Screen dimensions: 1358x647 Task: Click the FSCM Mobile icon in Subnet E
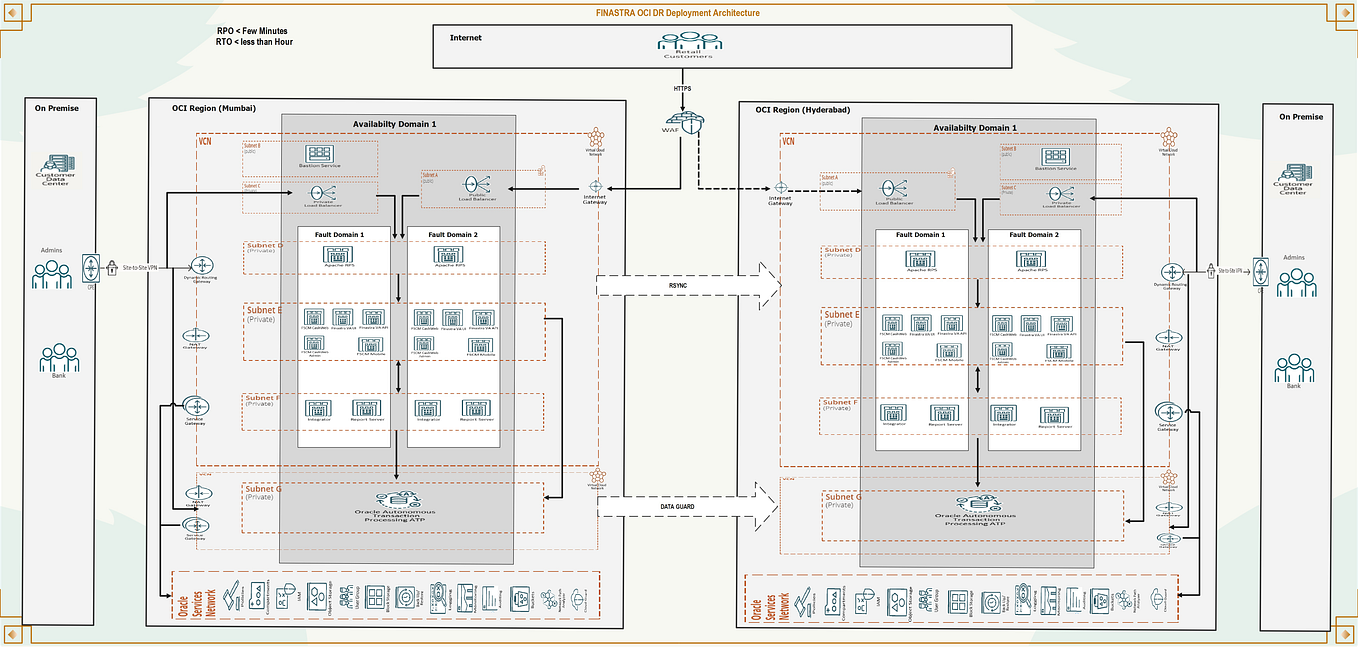pyautogui.click(x=370, y=344)
